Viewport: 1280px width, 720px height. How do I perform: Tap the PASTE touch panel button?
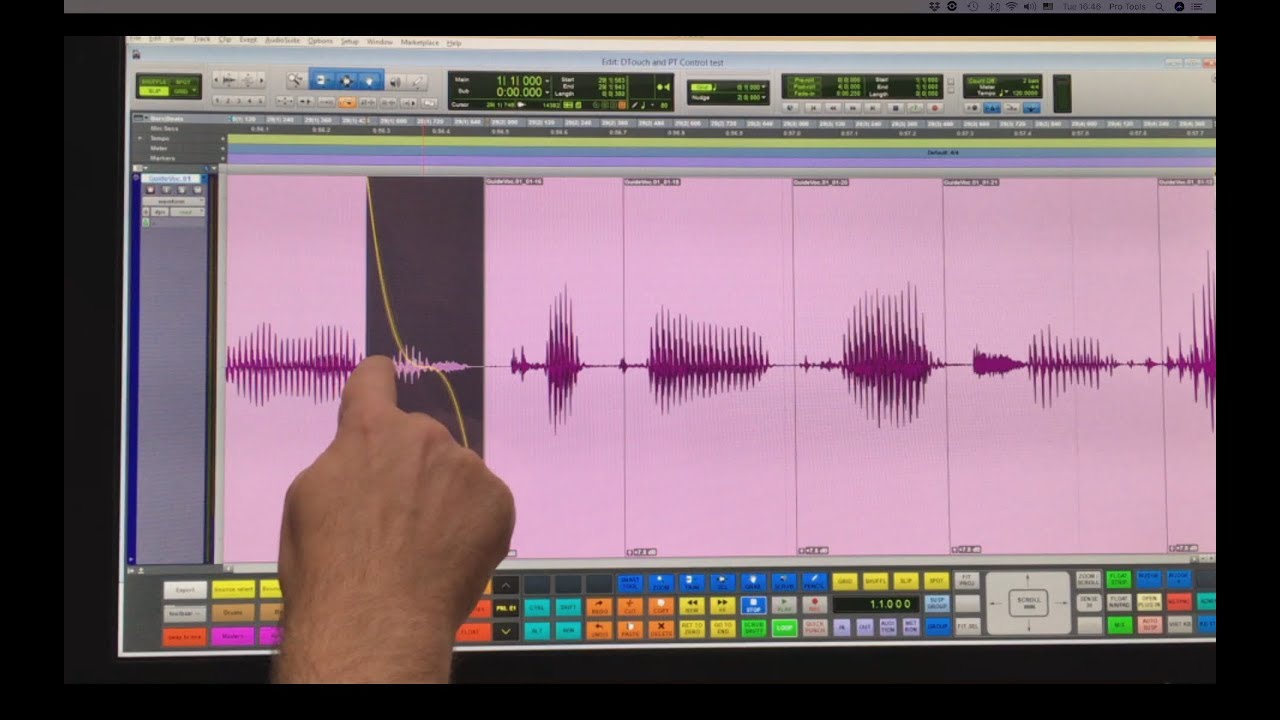[x=630, y=629]
